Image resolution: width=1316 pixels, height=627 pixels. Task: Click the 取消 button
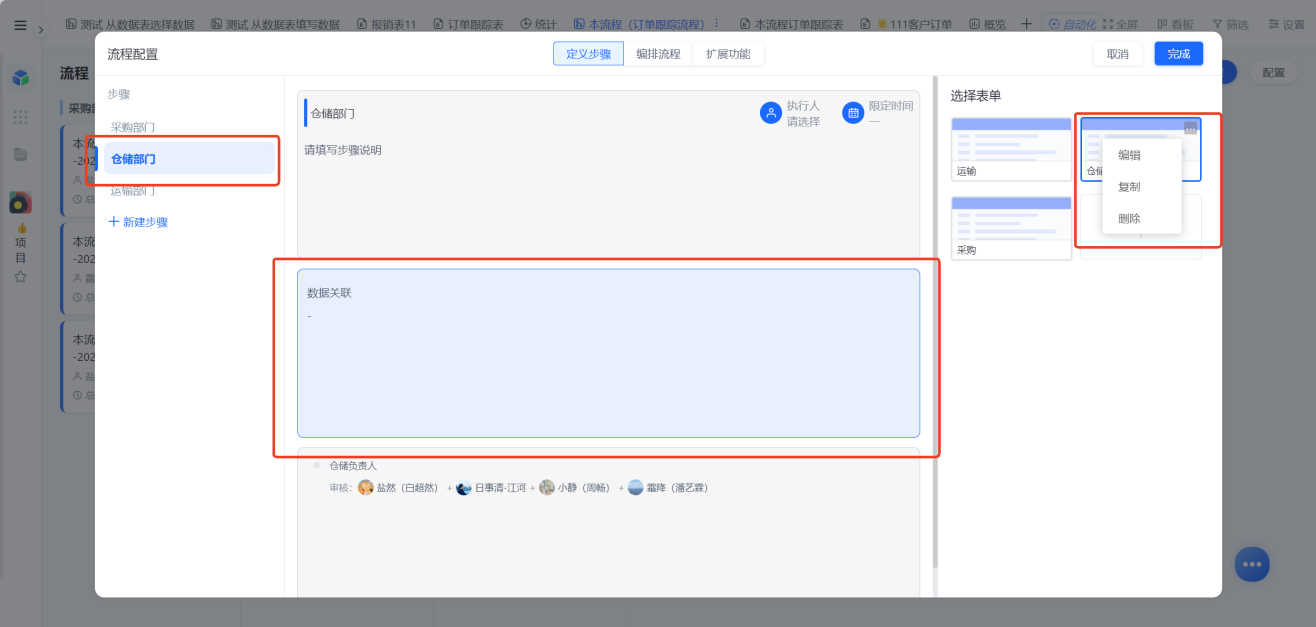click(1118, 54)
